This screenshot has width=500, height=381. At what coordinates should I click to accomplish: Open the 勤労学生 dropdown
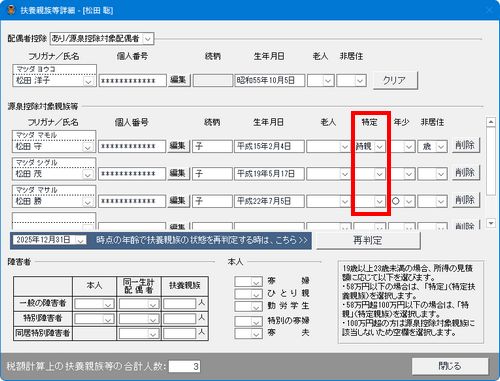[256, 307]
